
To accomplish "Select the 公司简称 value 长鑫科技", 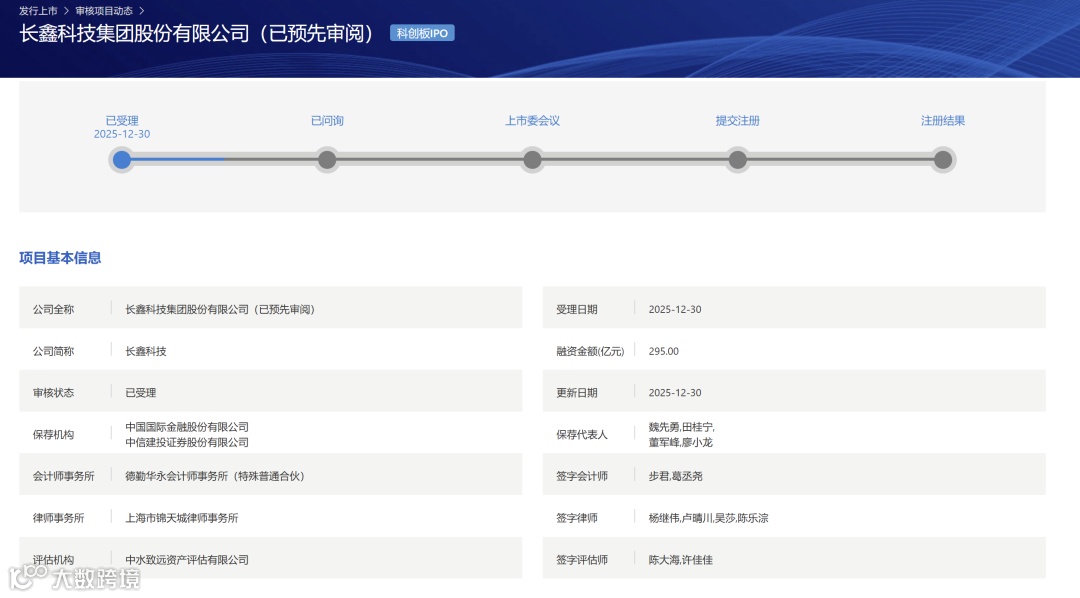I will [145, 351].
